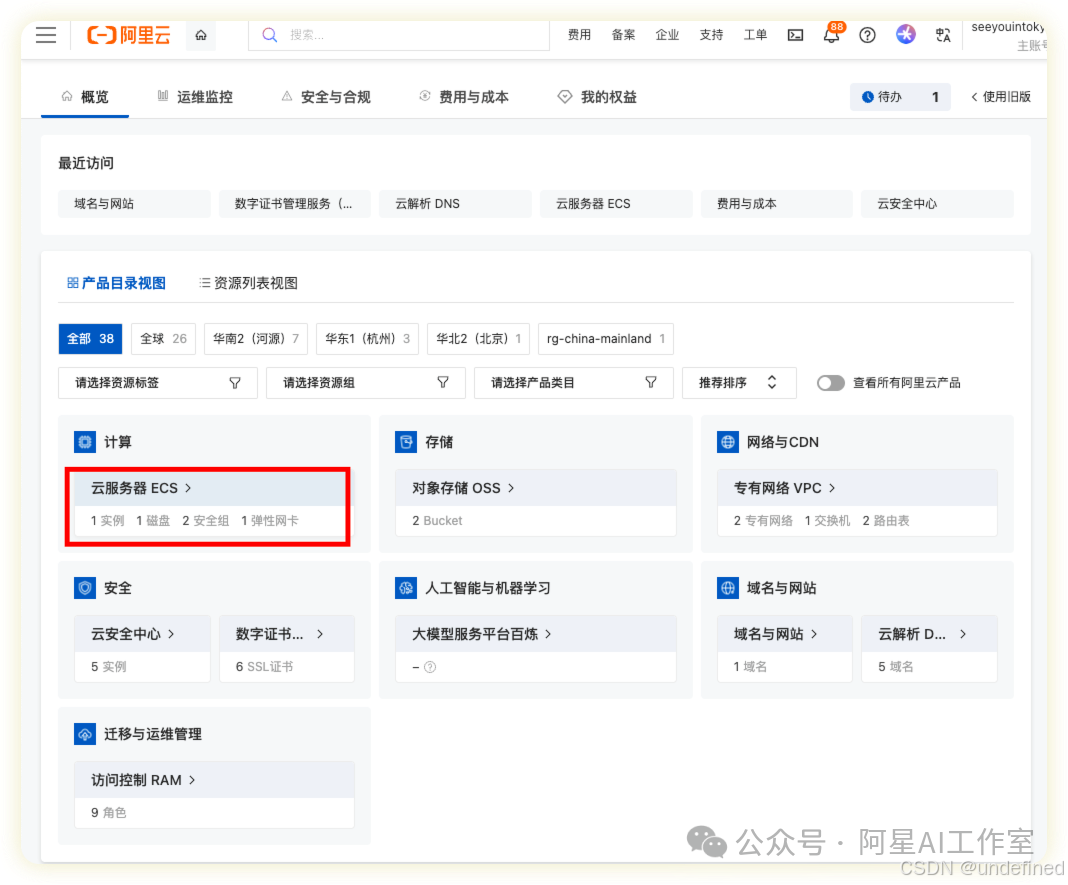Screen dimensions: 1068x885
Task: Click the 安全 shield icon
Action: pyautogui.click(x=85, y=588)
